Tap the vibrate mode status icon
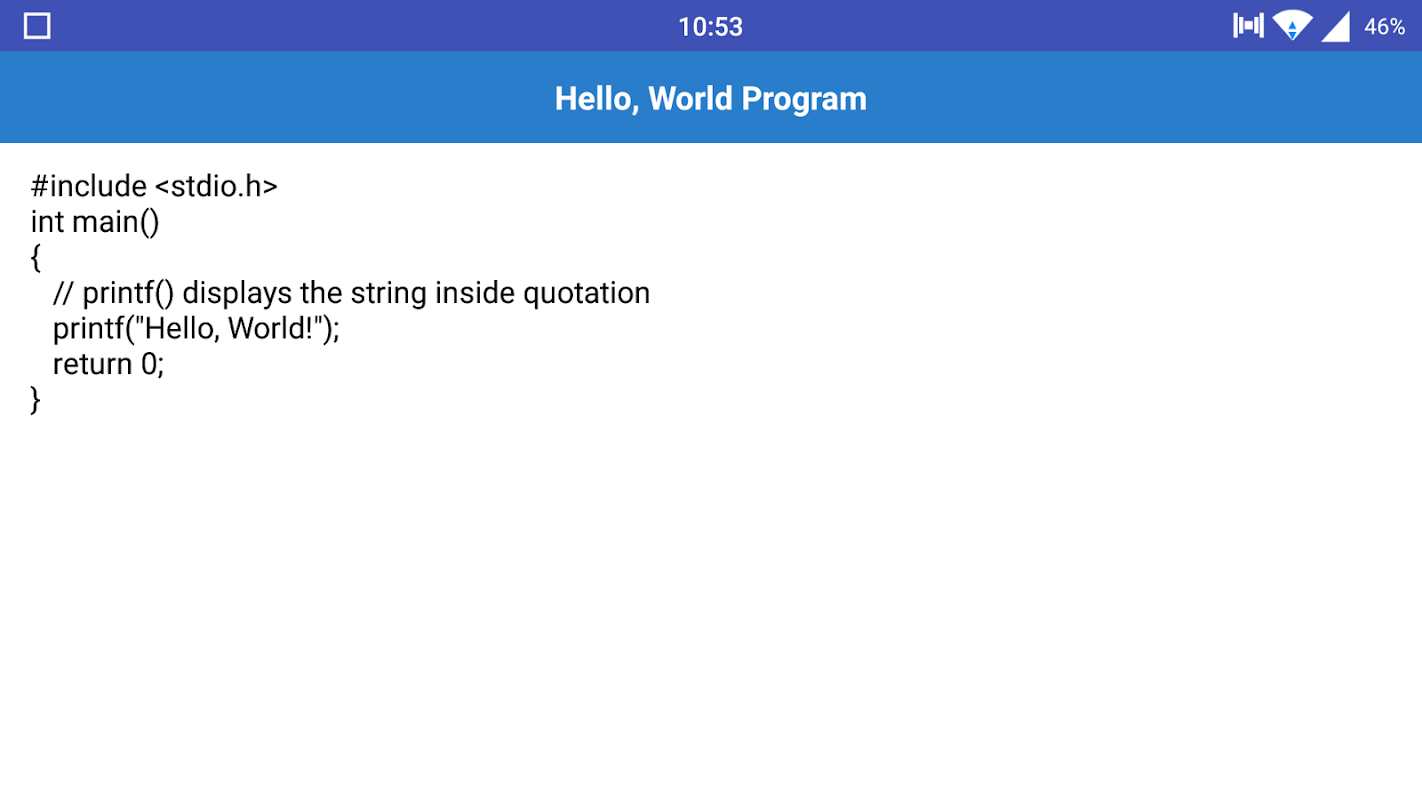The width and height of the screenshot is (1422, 800). pos(1248,26)
